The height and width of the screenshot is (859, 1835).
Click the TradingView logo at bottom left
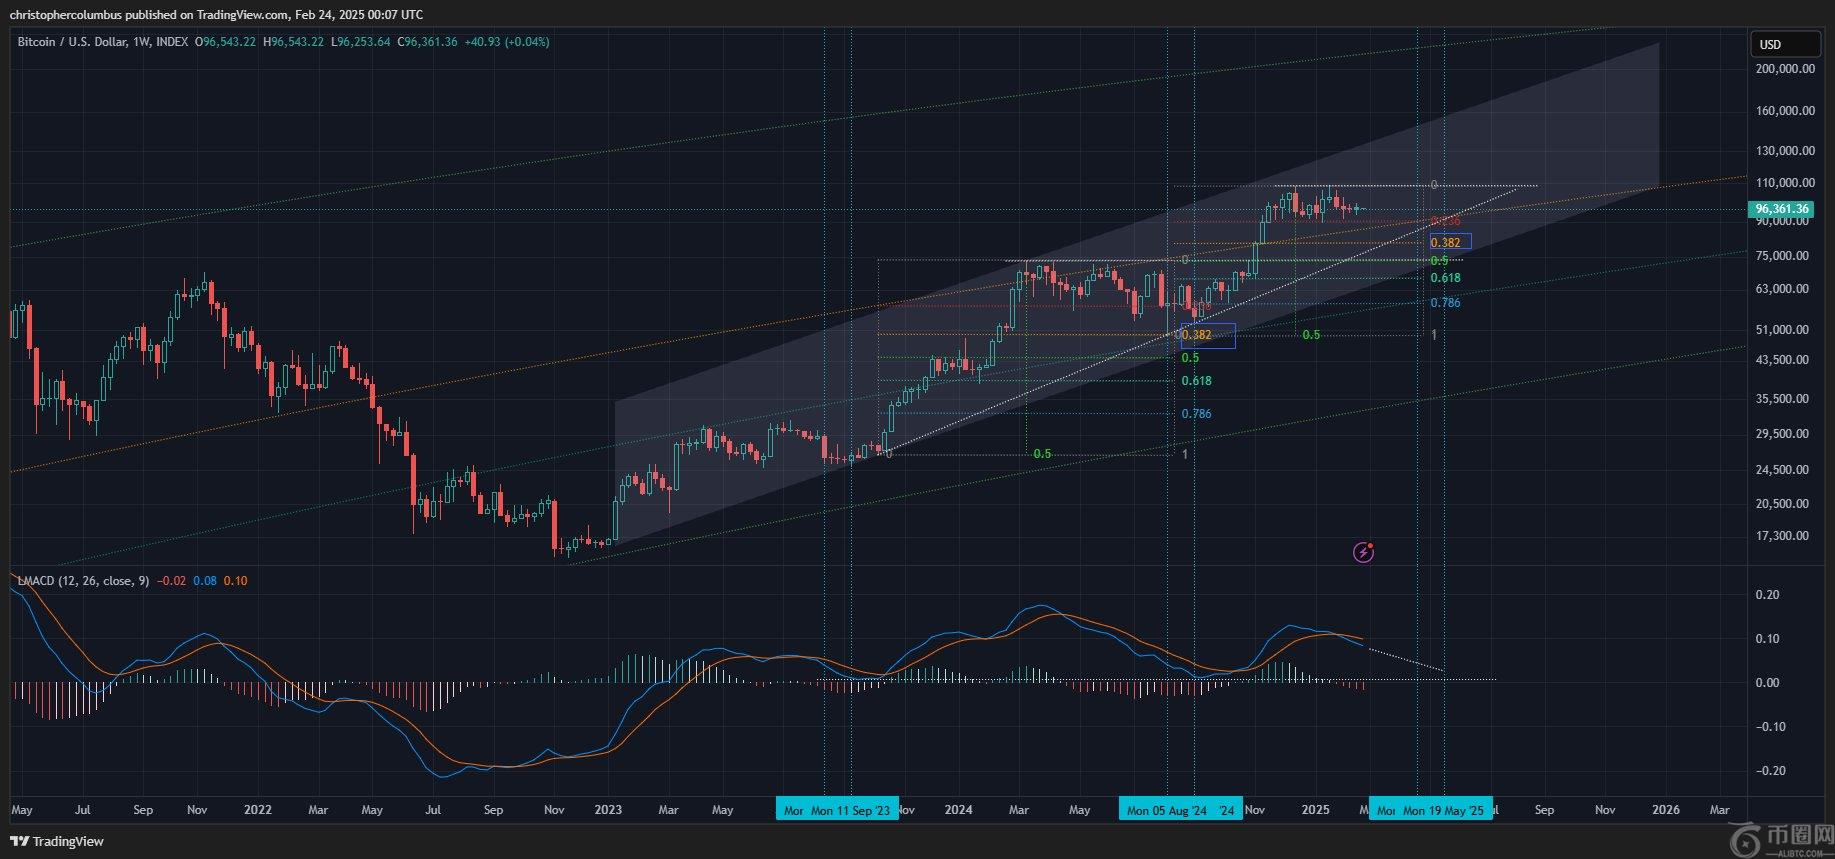tap(57, 841)
